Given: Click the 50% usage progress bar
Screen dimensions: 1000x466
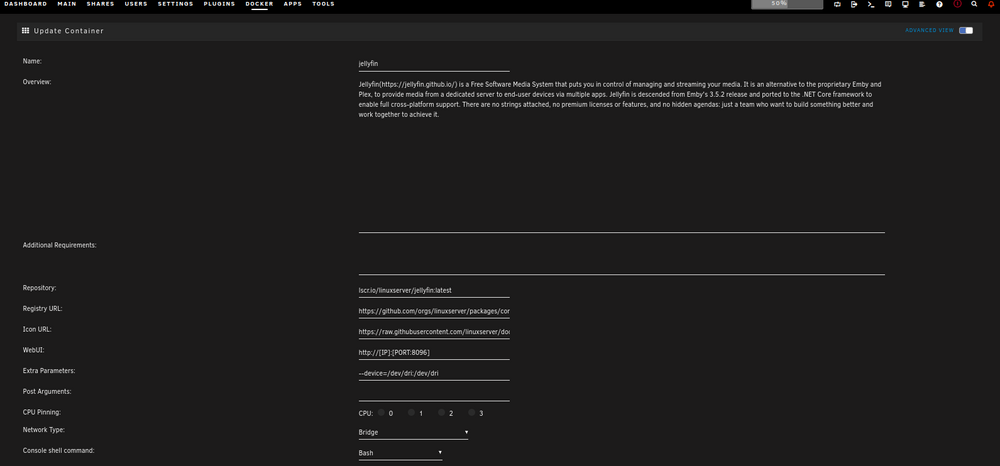Looking at the screenshot, I should [787, 4].
